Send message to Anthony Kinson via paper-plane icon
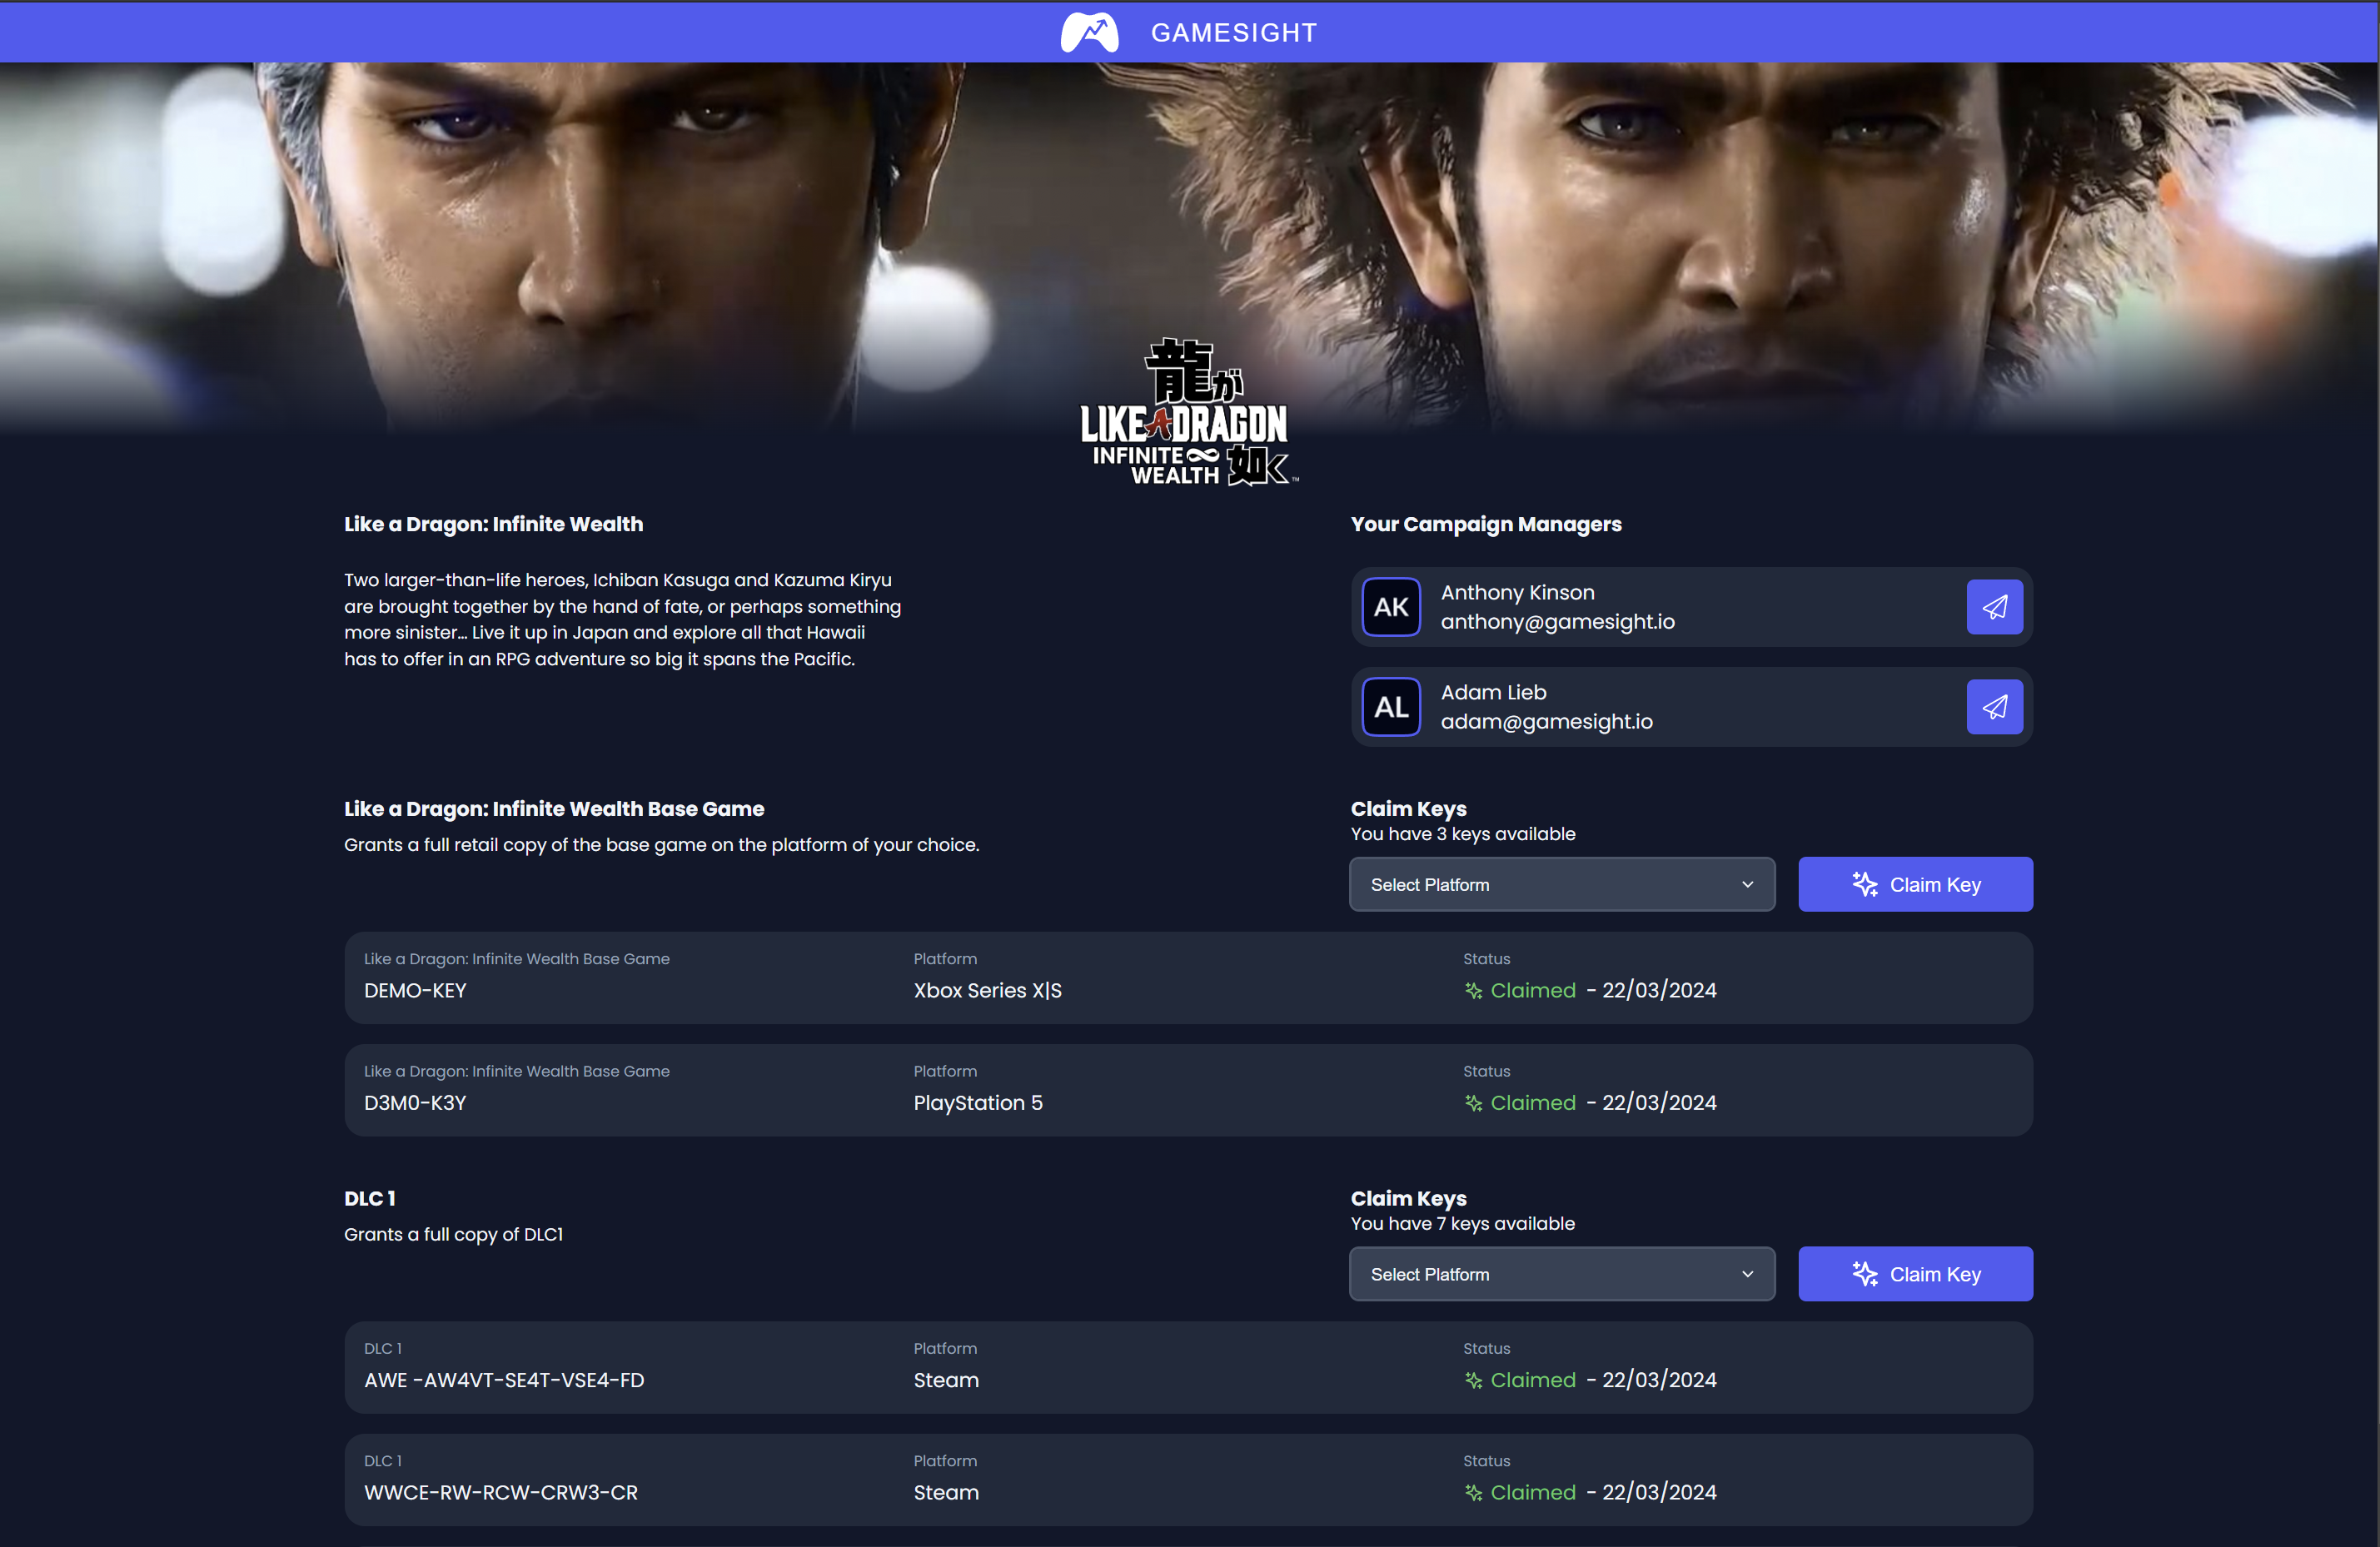 (x=1994, y=607)
